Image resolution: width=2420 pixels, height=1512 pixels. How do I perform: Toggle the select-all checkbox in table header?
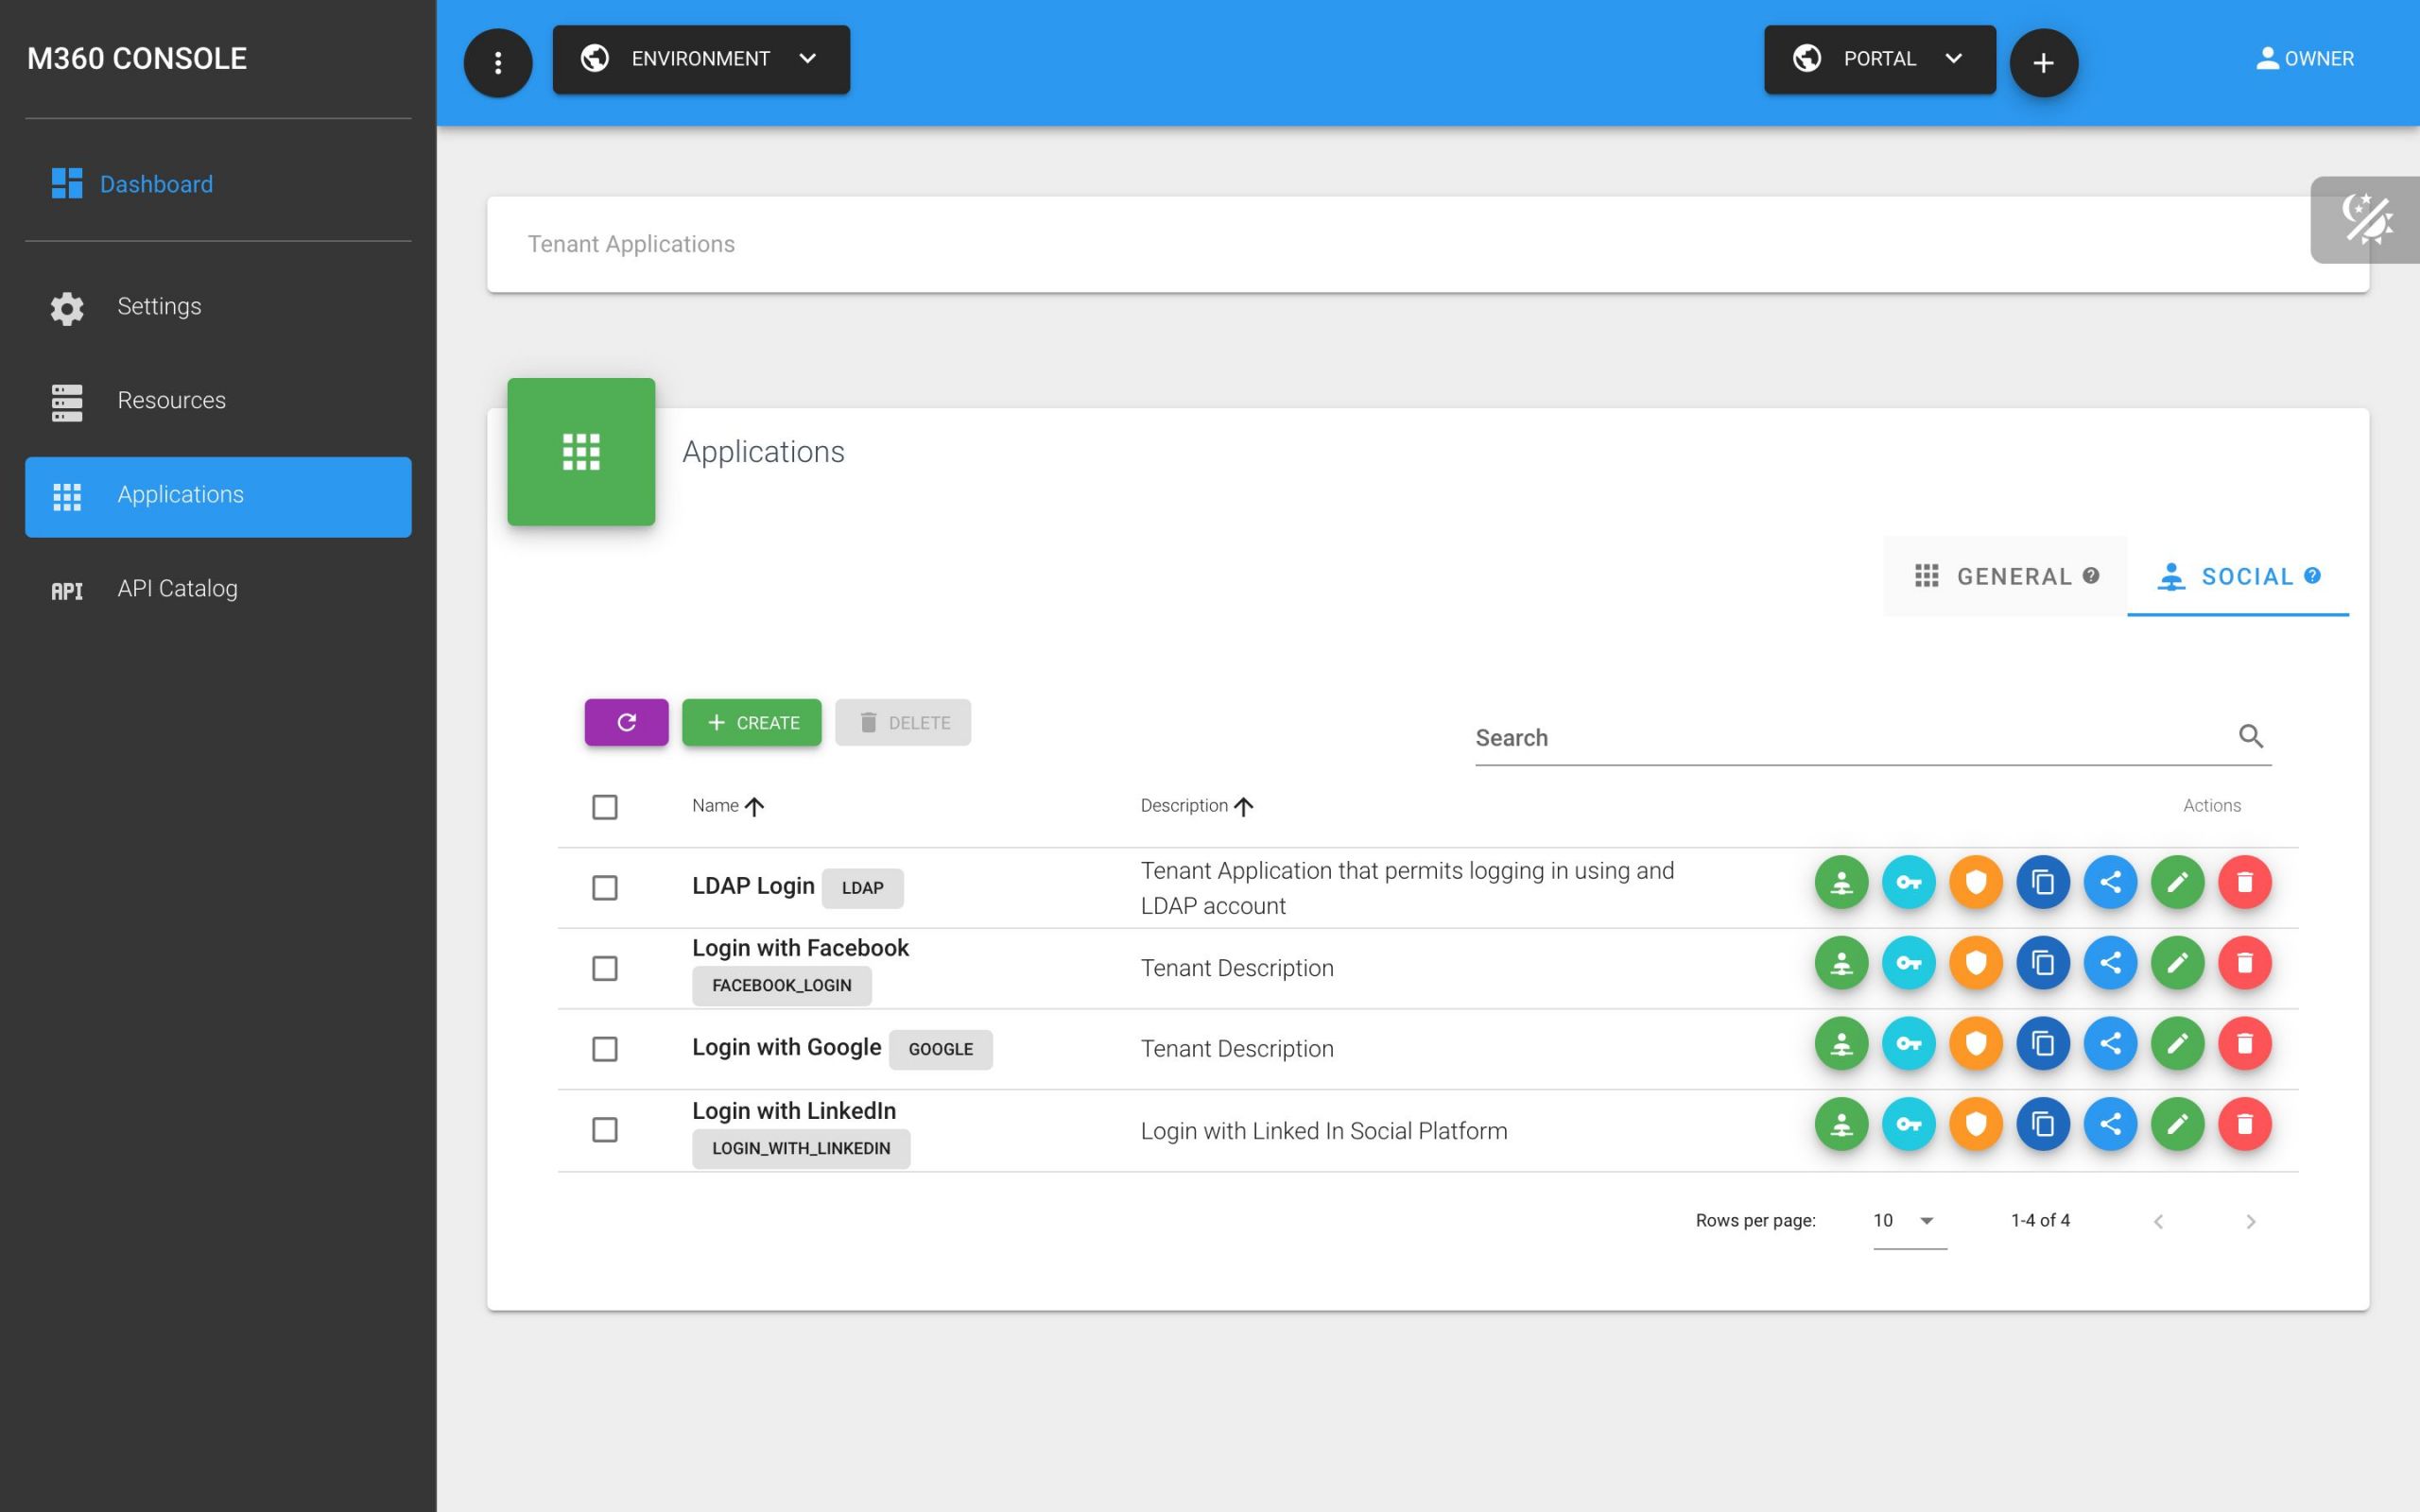(604, 807)
